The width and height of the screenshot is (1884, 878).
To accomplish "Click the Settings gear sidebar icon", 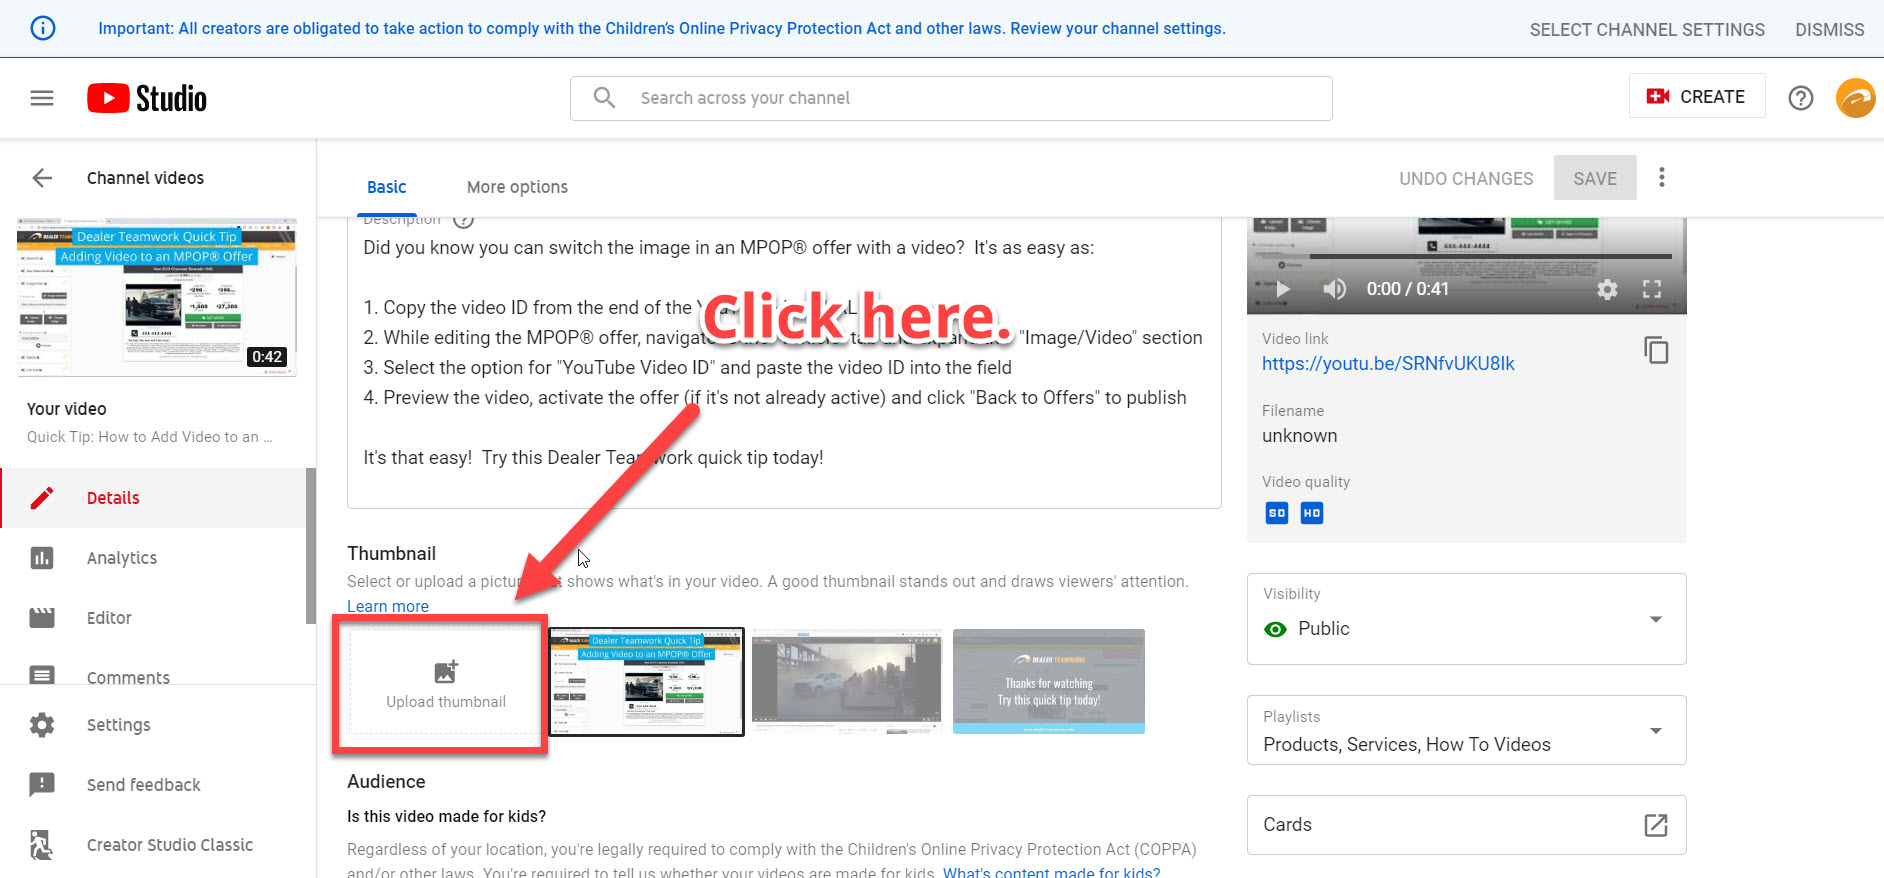I will point(42,725).
